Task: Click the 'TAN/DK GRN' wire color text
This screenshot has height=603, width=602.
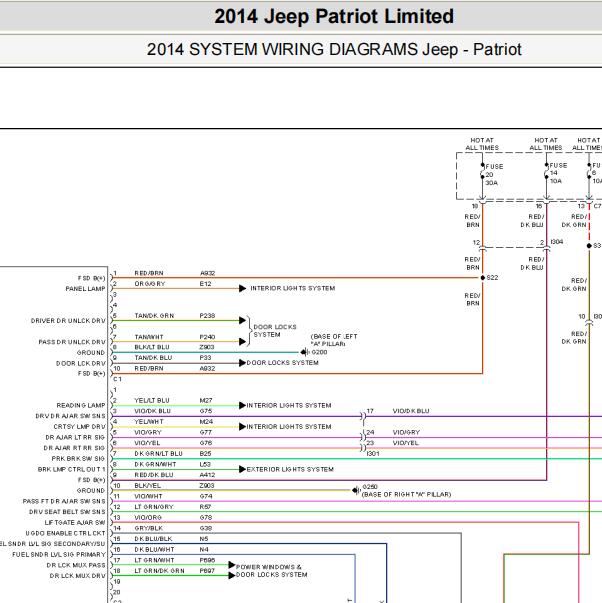Action: (x=154, y=316)
